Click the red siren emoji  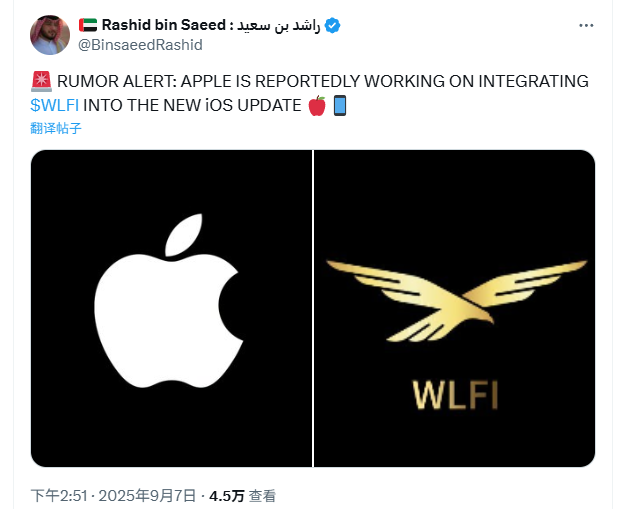tap(41, 81)
